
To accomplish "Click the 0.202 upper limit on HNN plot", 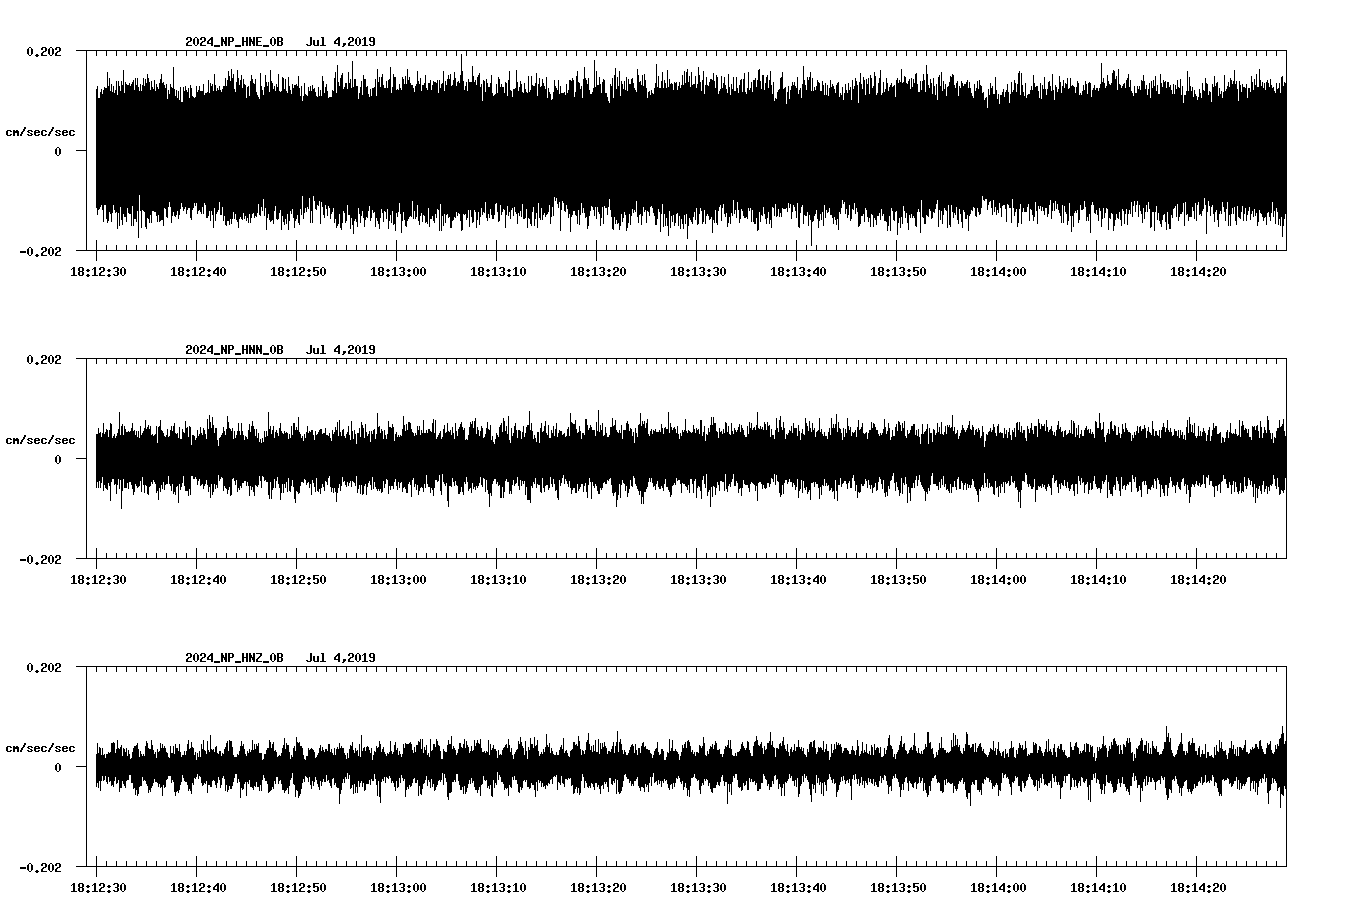I will [x=43, y=359].
